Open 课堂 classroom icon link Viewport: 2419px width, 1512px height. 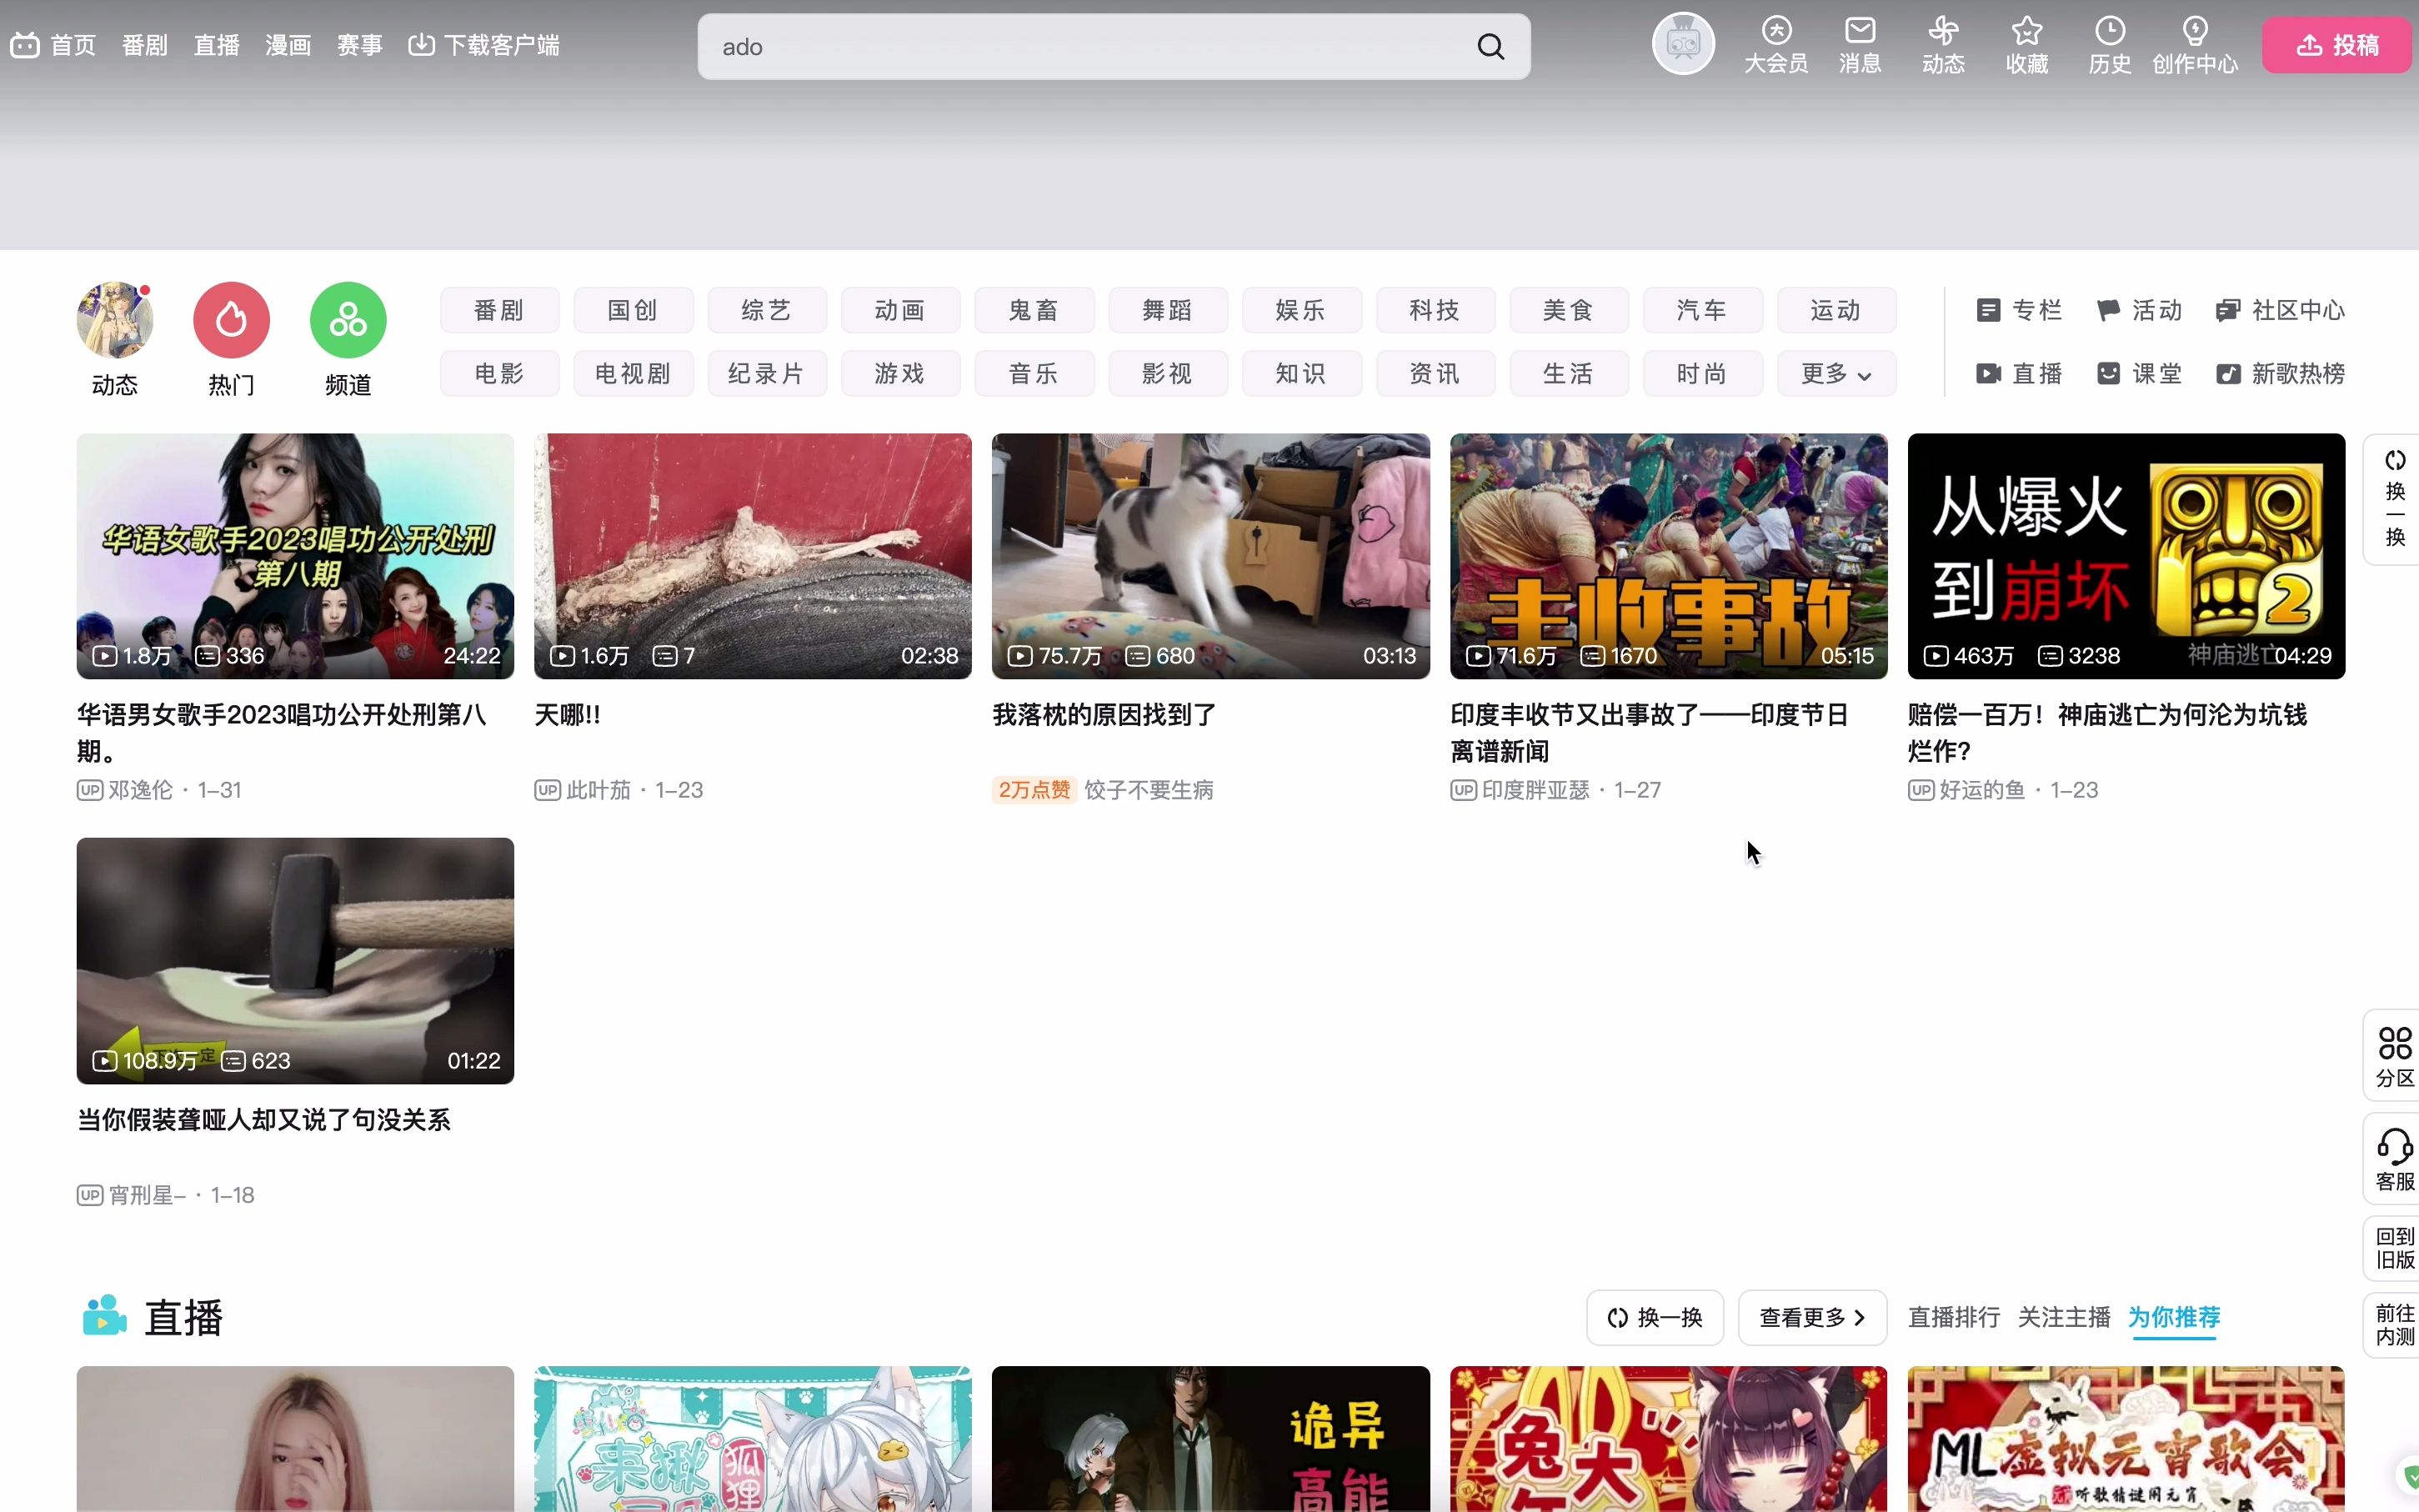point(2139,374)
